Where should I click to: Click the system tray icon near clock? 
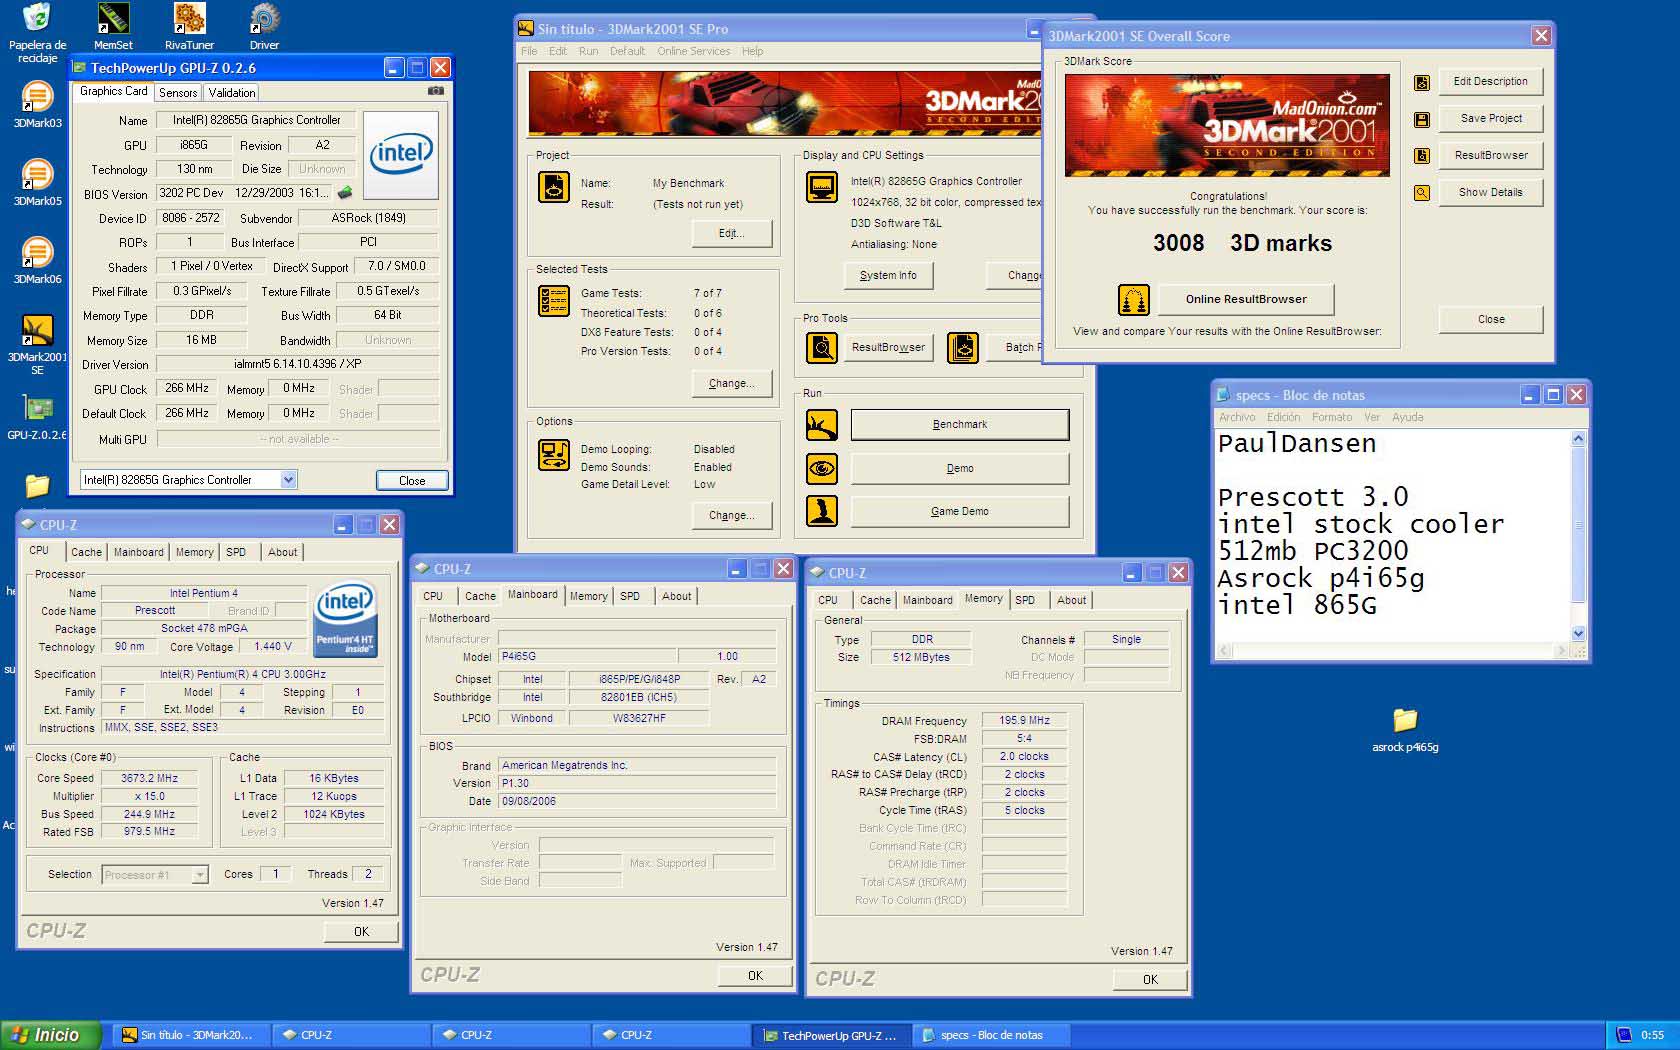(1623, 1035)
